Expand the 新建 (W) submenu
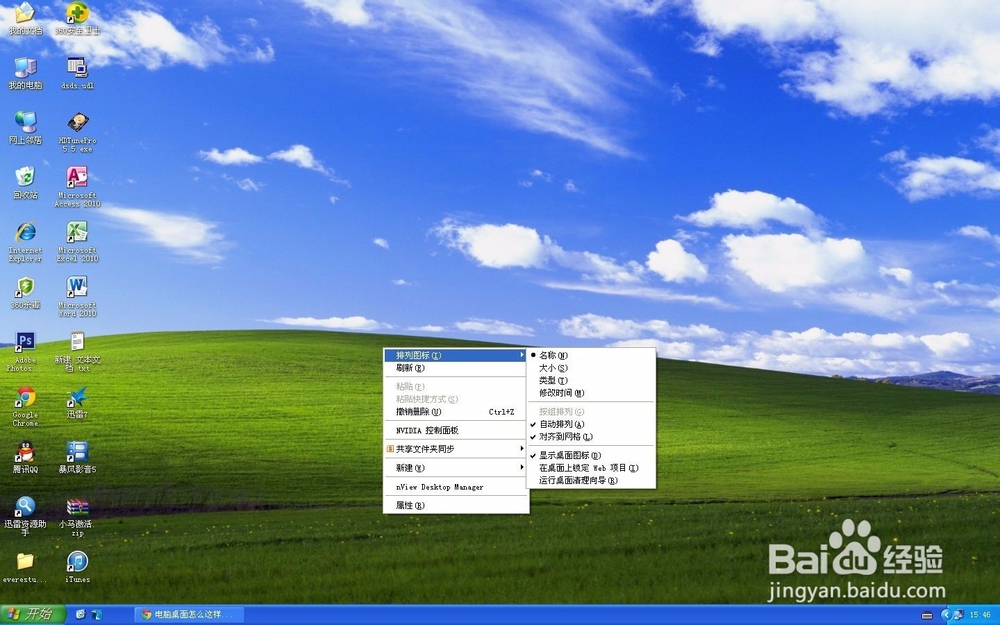The image size is (1000, 625). (456, 467)
